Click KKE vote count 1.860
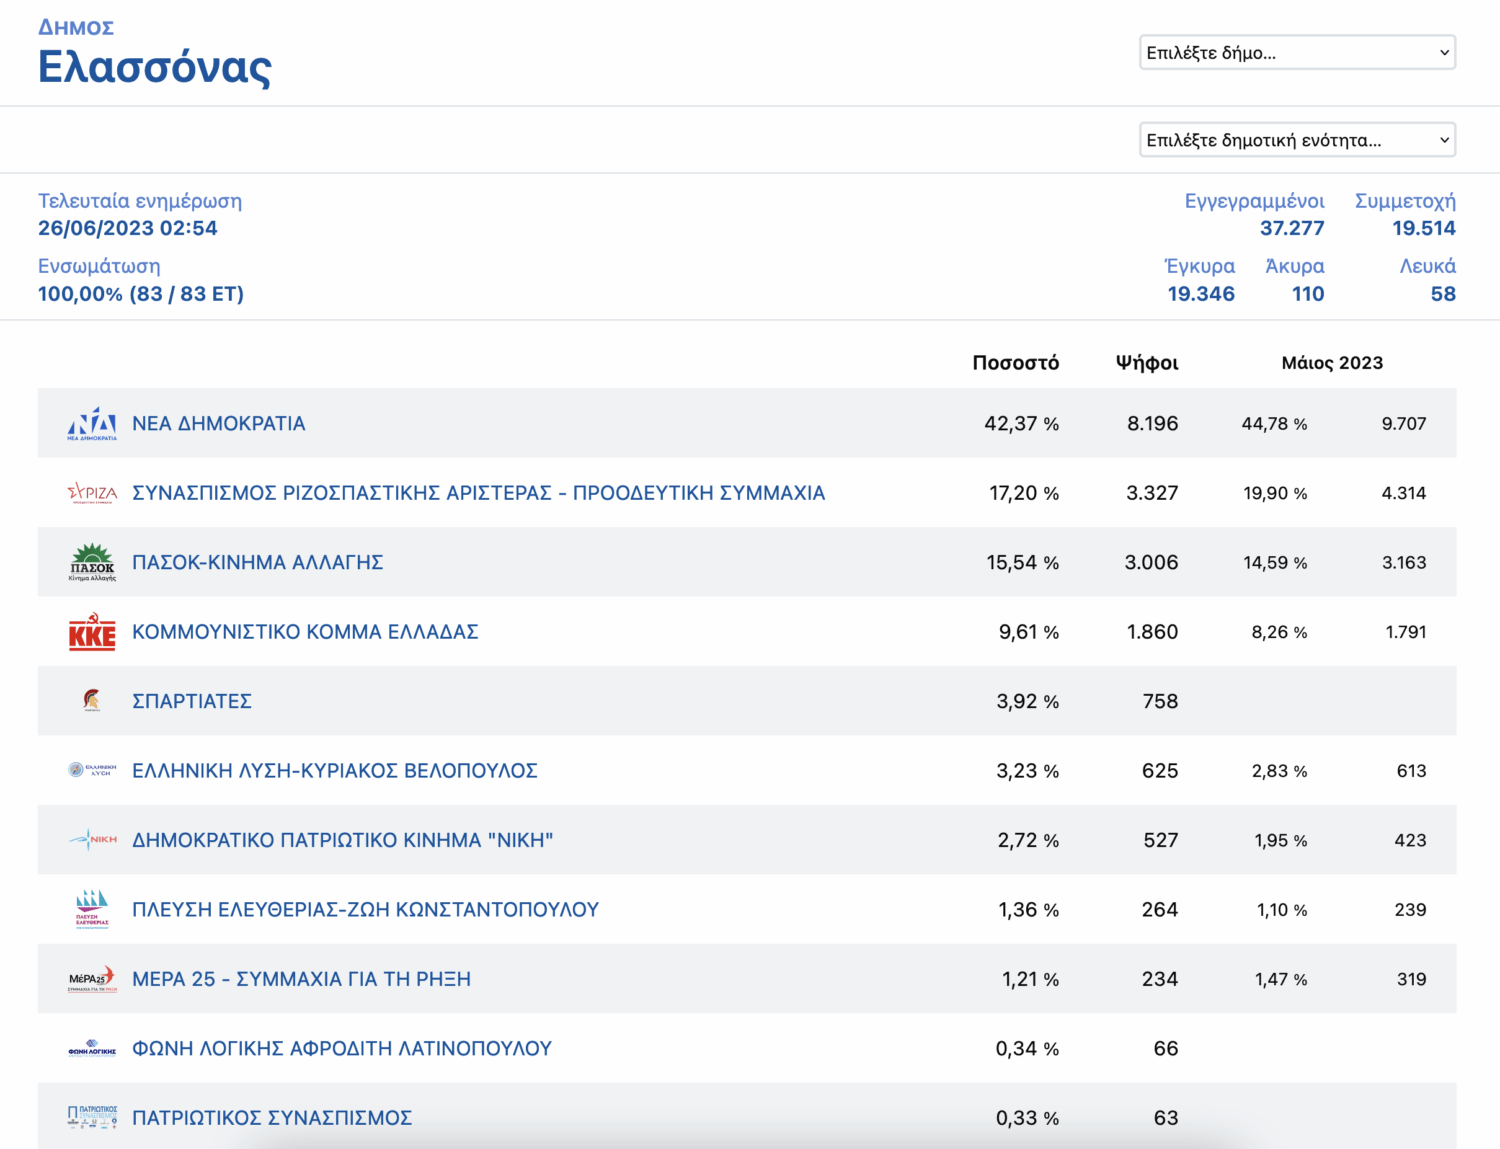 (x=1152, y=632)
